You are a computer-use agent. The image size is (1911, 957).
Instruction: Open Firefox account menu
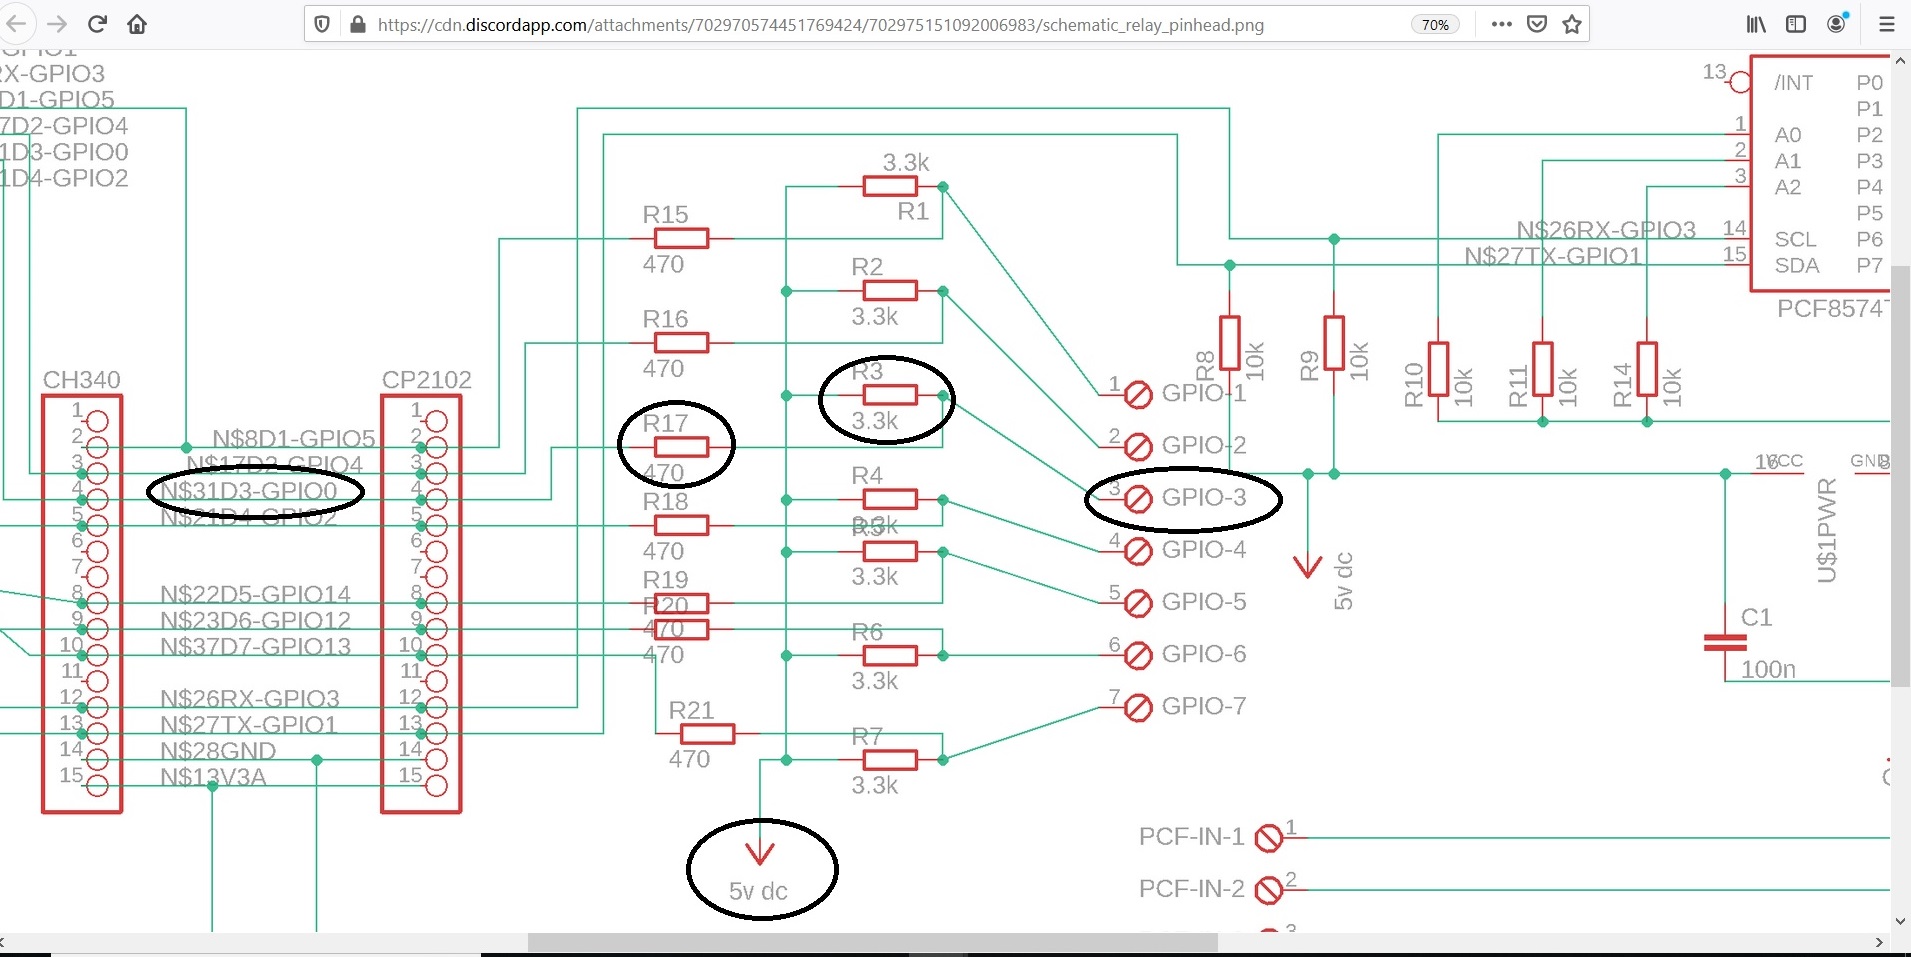(1837, 23)
